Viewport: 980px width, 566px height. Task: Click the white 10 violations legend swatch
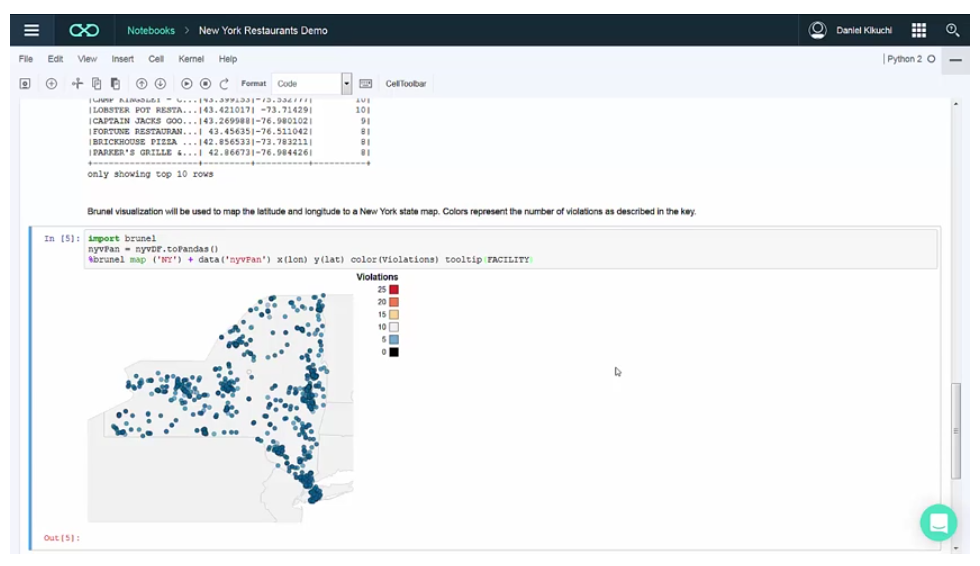pos(394,327)
